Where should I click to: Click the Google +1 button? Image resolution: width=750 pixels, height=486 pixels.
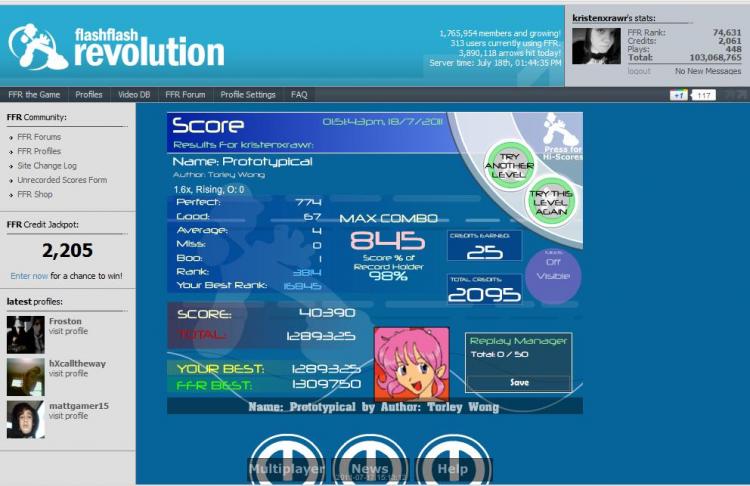pyautogui.click(x=678, y=95)
